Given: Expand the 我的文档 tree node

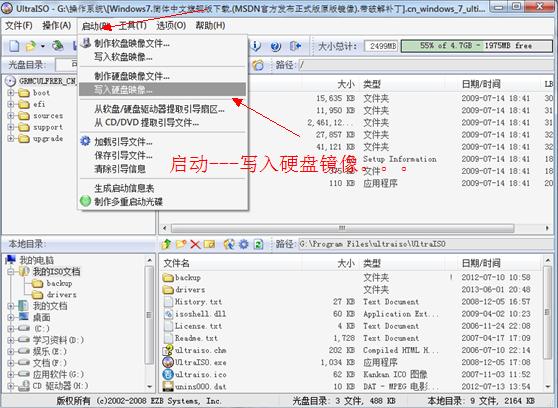Looking at the screenshot, I should pyautogui.click(x=11, y=306).
